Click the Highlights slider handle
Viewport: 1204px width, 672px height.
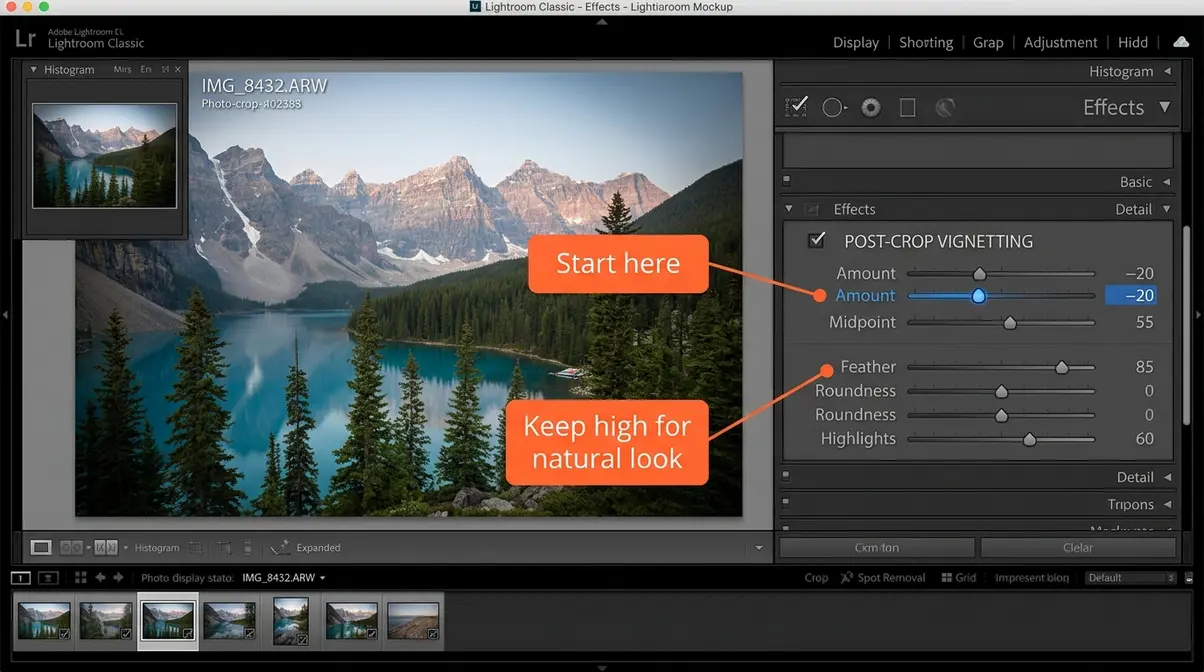[1029, 439]
